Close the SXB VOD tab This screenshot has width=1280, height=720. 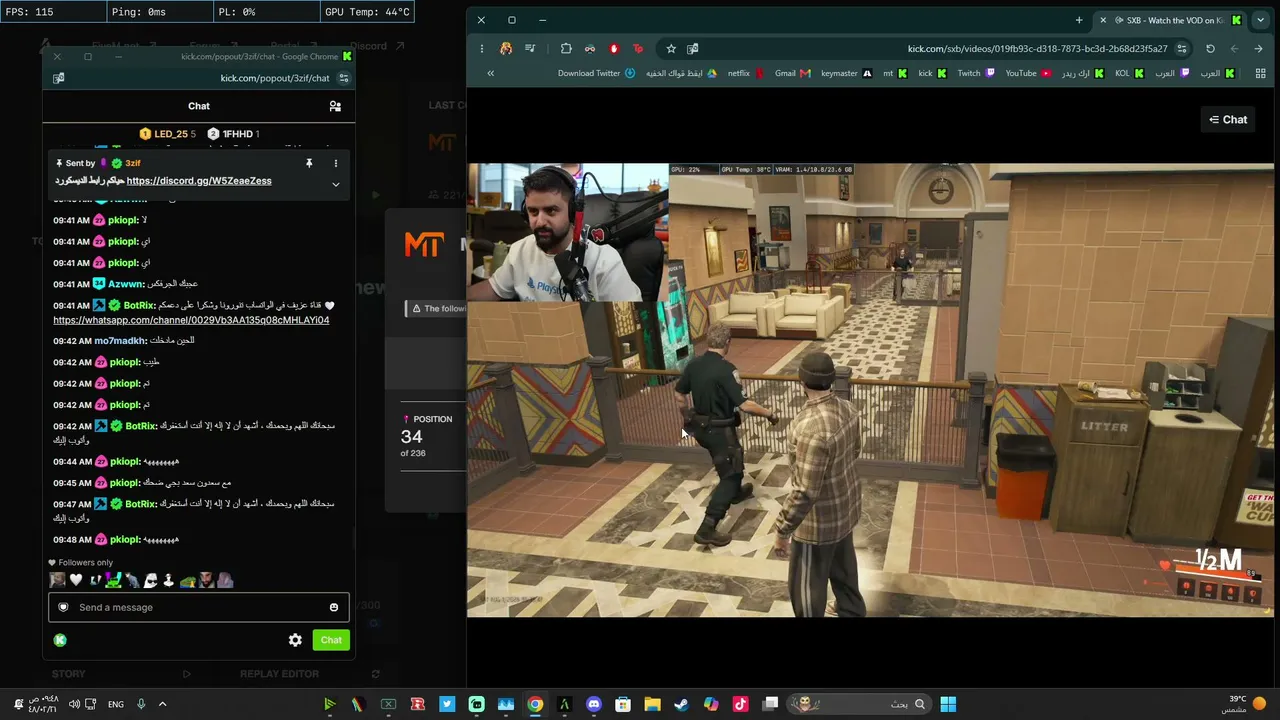point(1104,20)
